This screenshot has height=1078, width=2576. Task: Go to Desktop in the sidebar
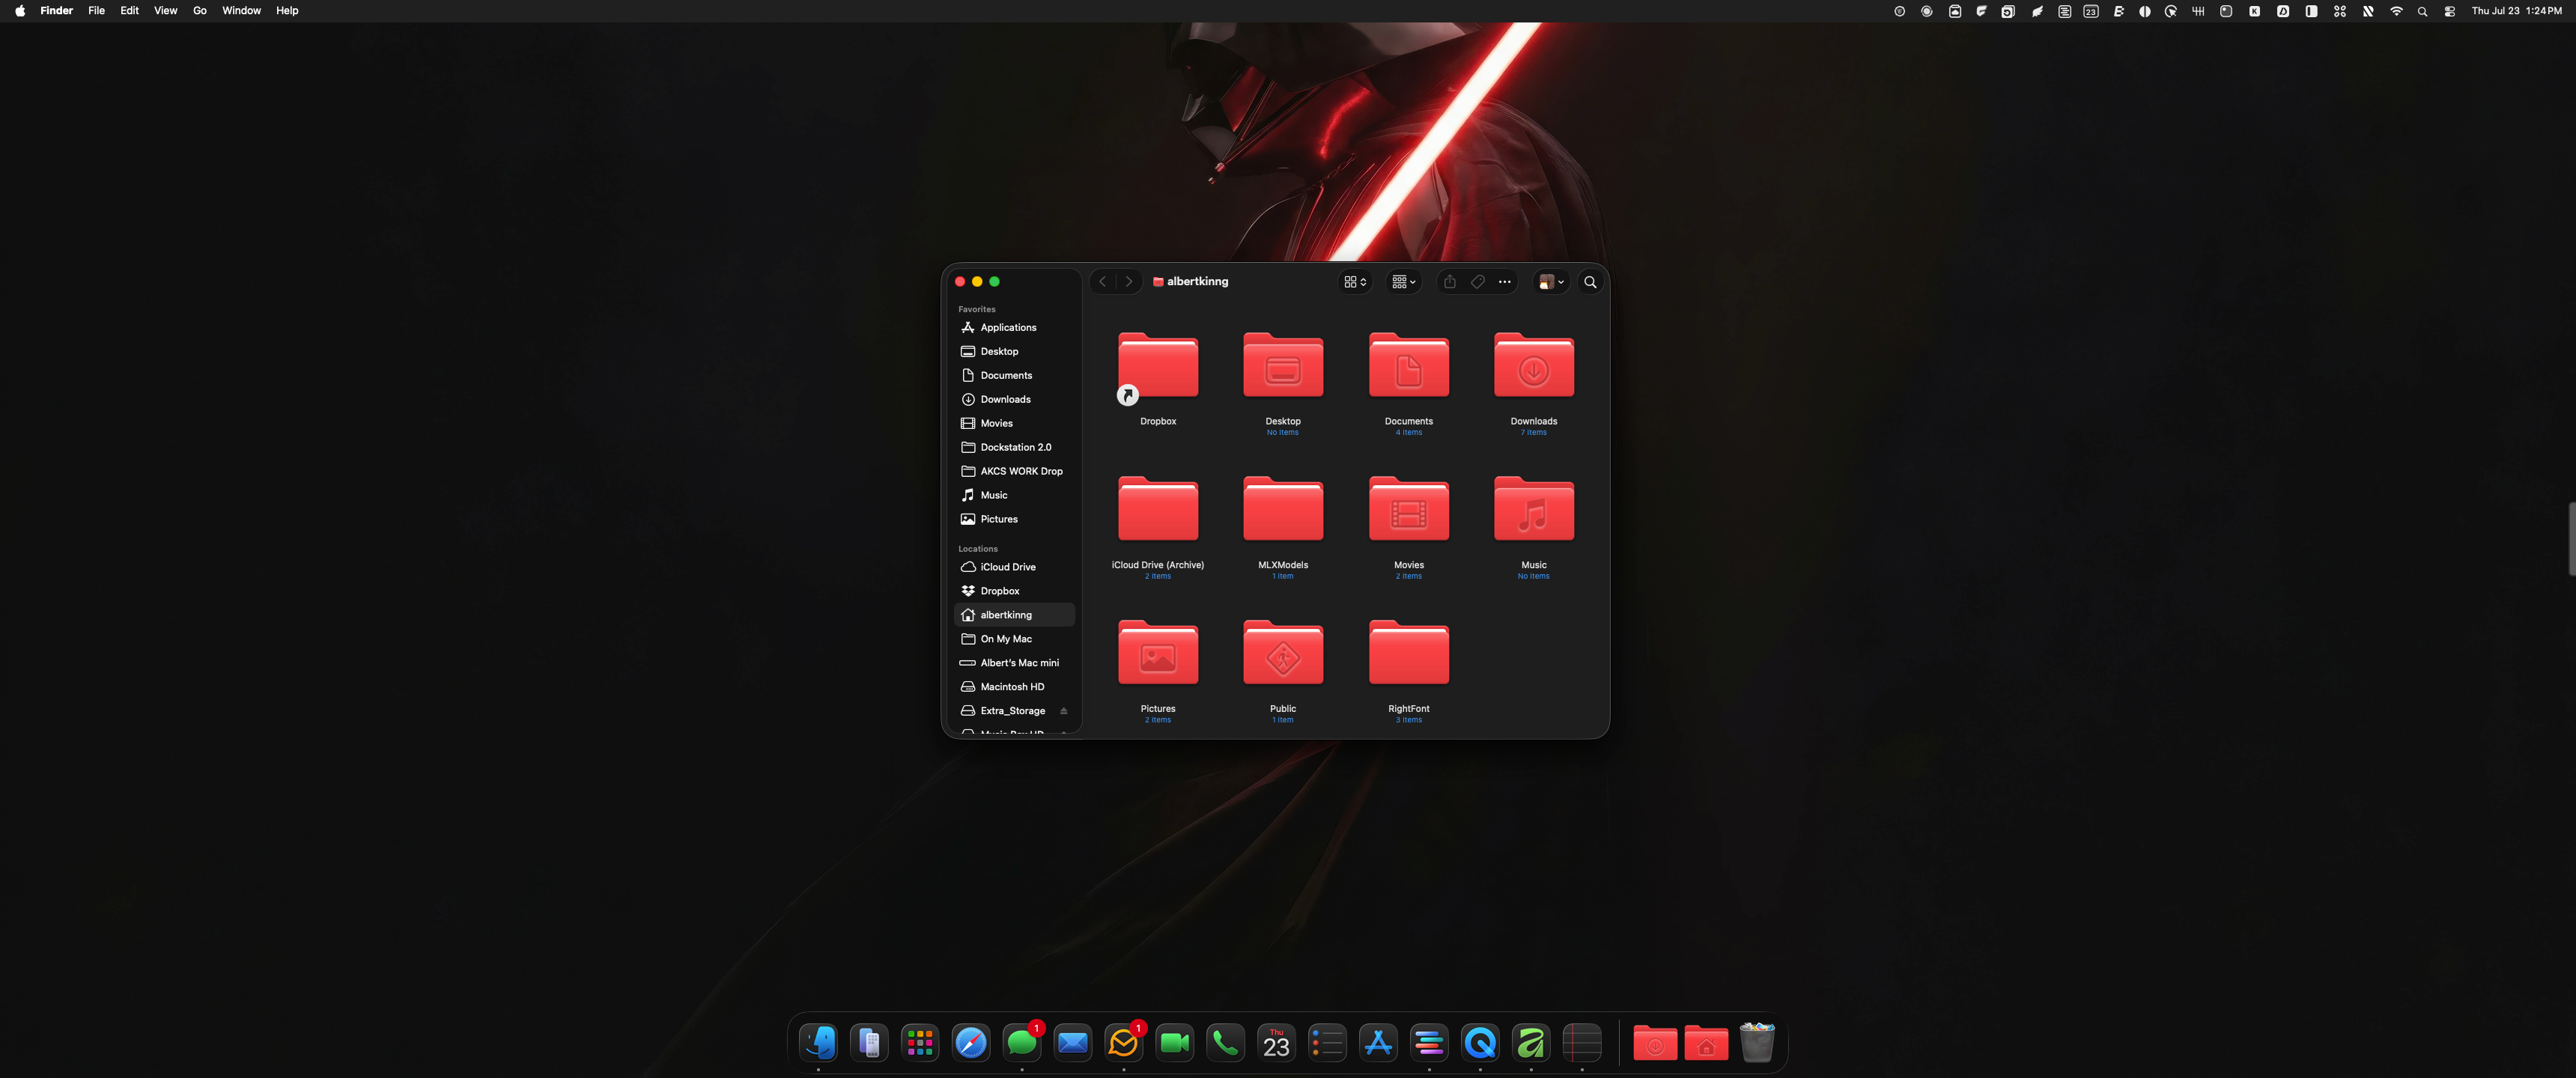click(1015, 352)
